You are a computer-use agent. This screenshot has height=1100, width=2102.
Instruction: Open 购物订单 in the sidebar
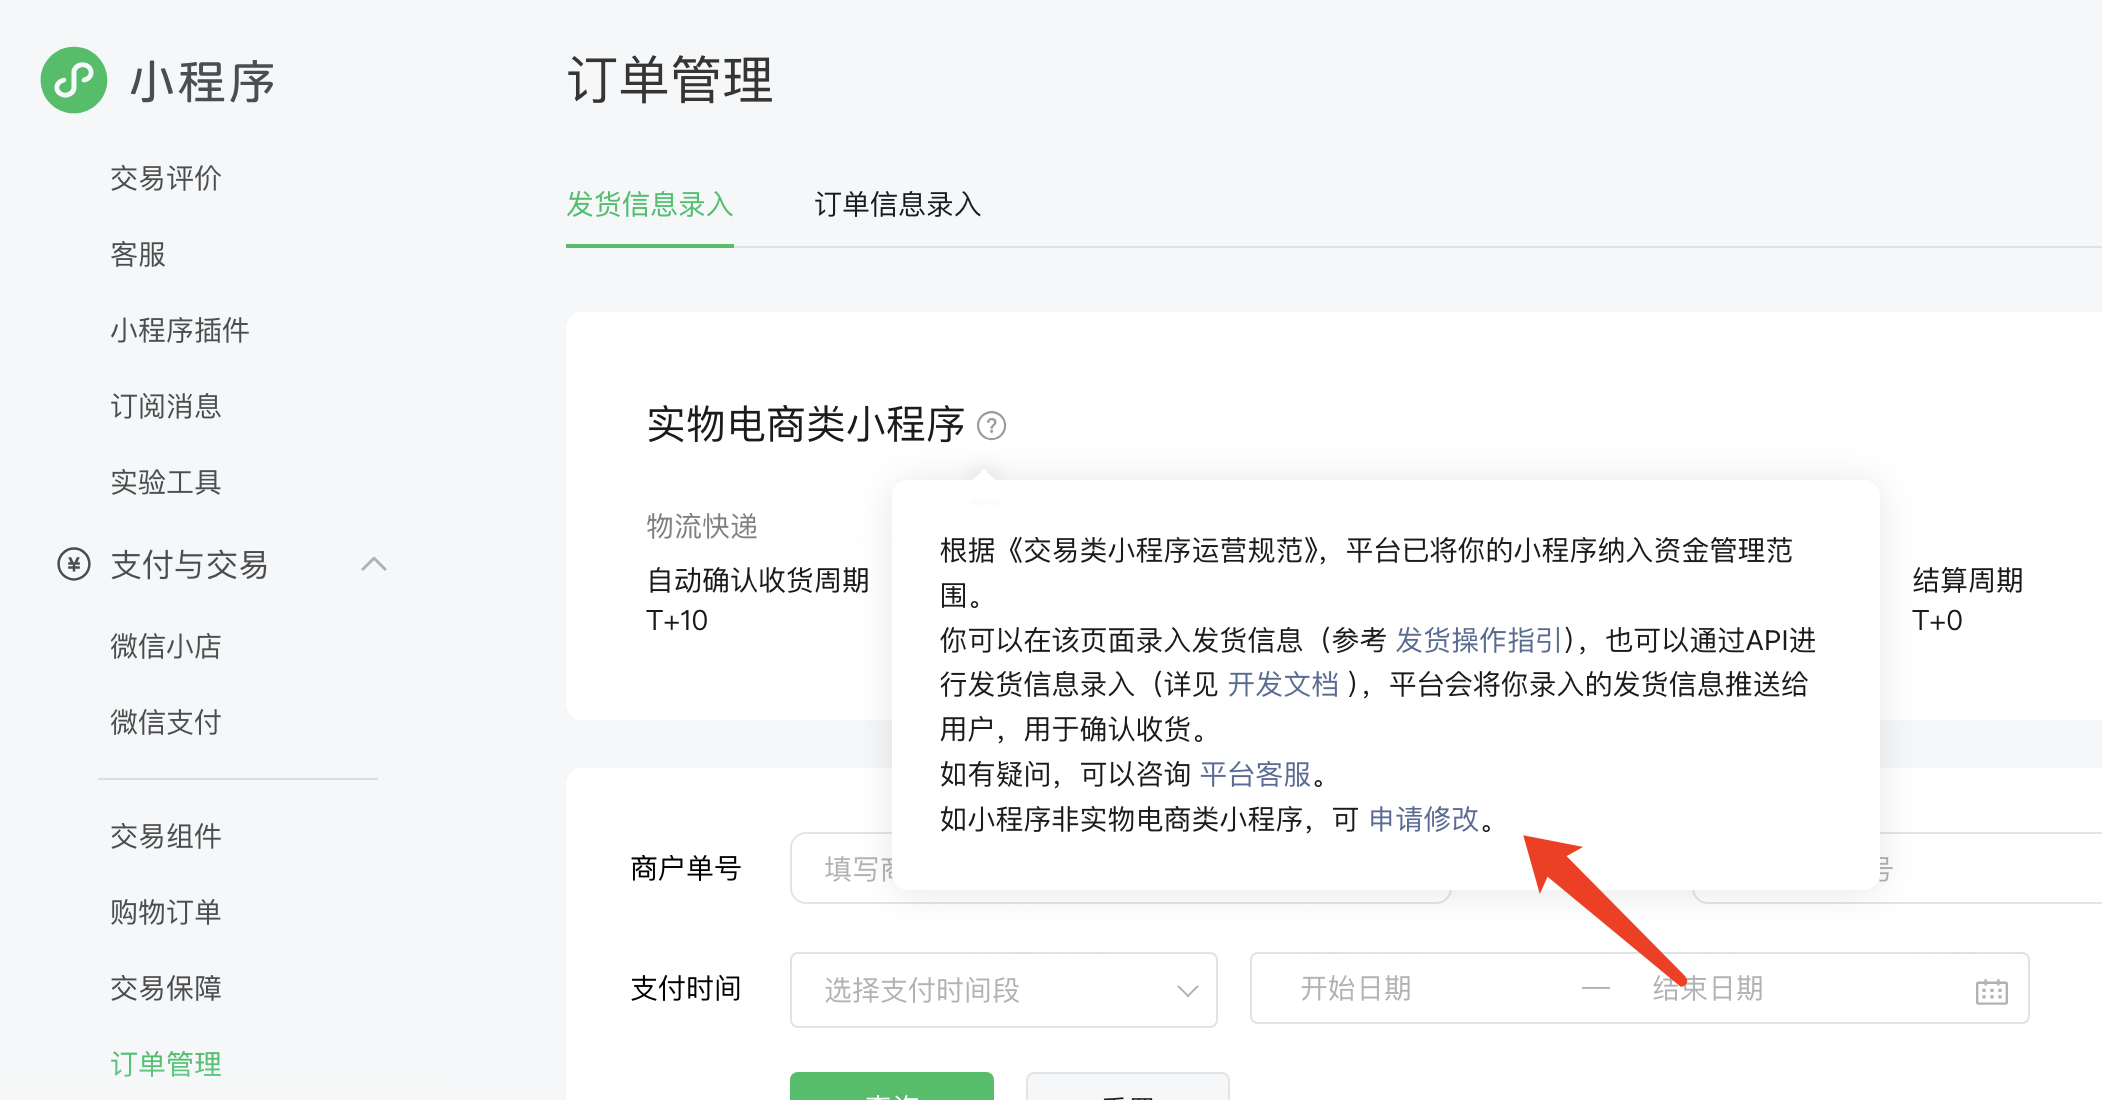(x=166, y=912)
